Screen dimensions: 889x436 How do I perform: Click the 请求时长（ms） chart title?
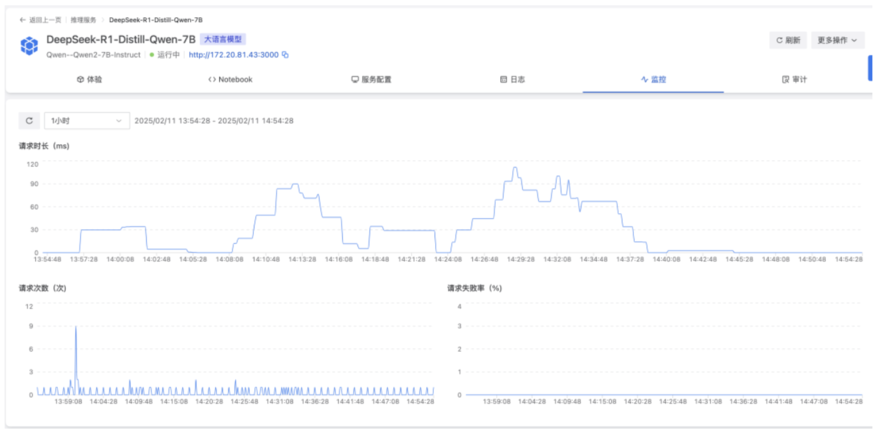point(44,146)
